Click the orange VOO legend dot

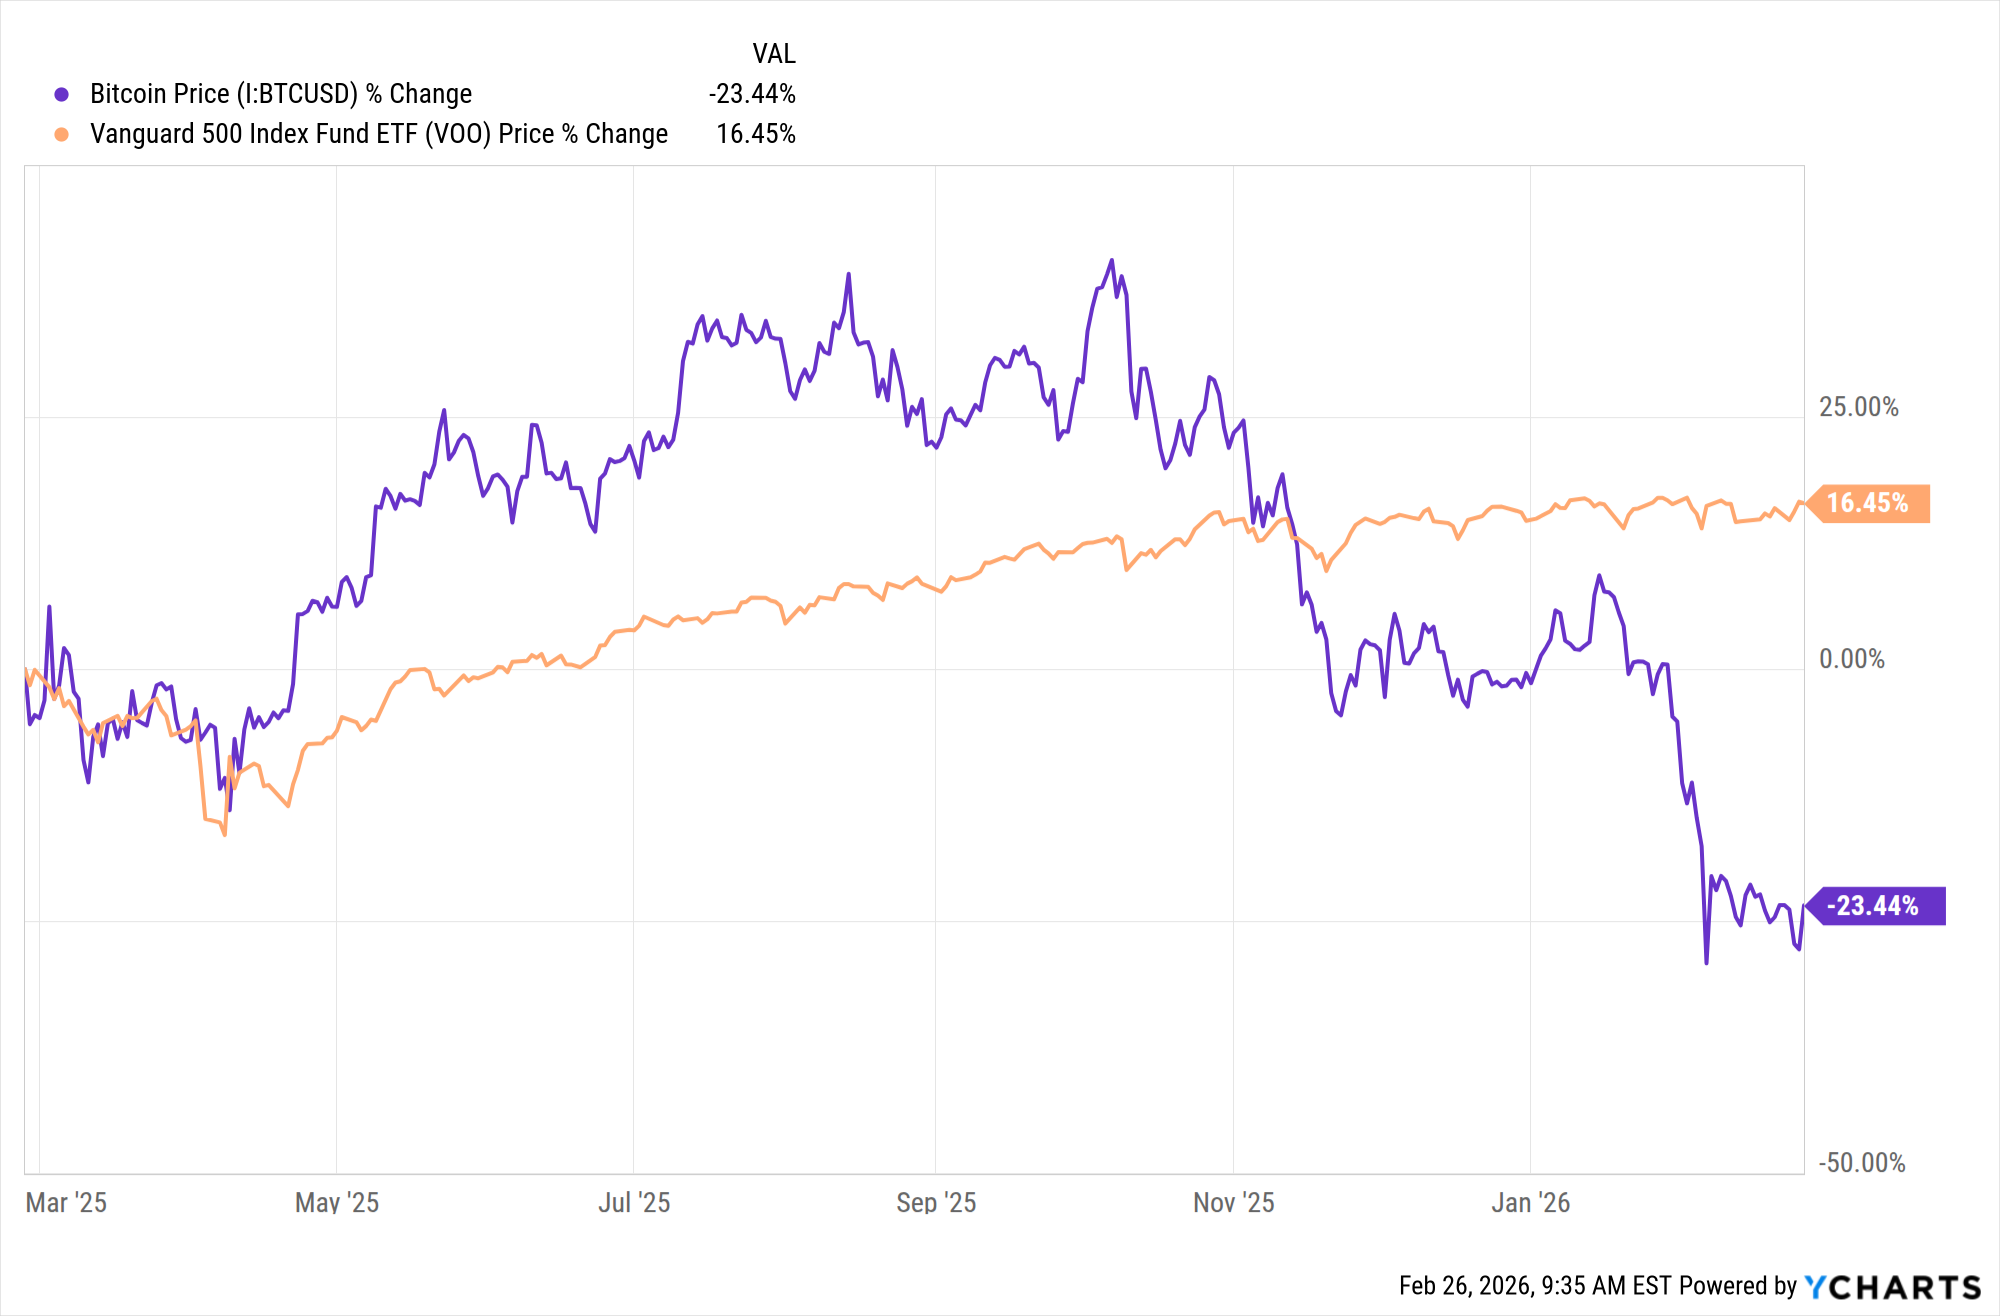62,135
